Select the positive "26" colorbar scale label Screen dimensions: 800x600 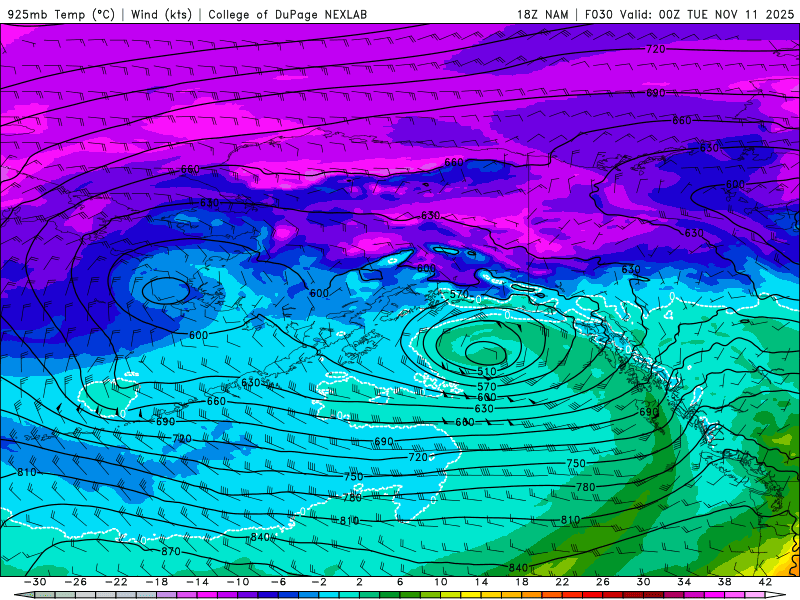[x=603, y=582]
